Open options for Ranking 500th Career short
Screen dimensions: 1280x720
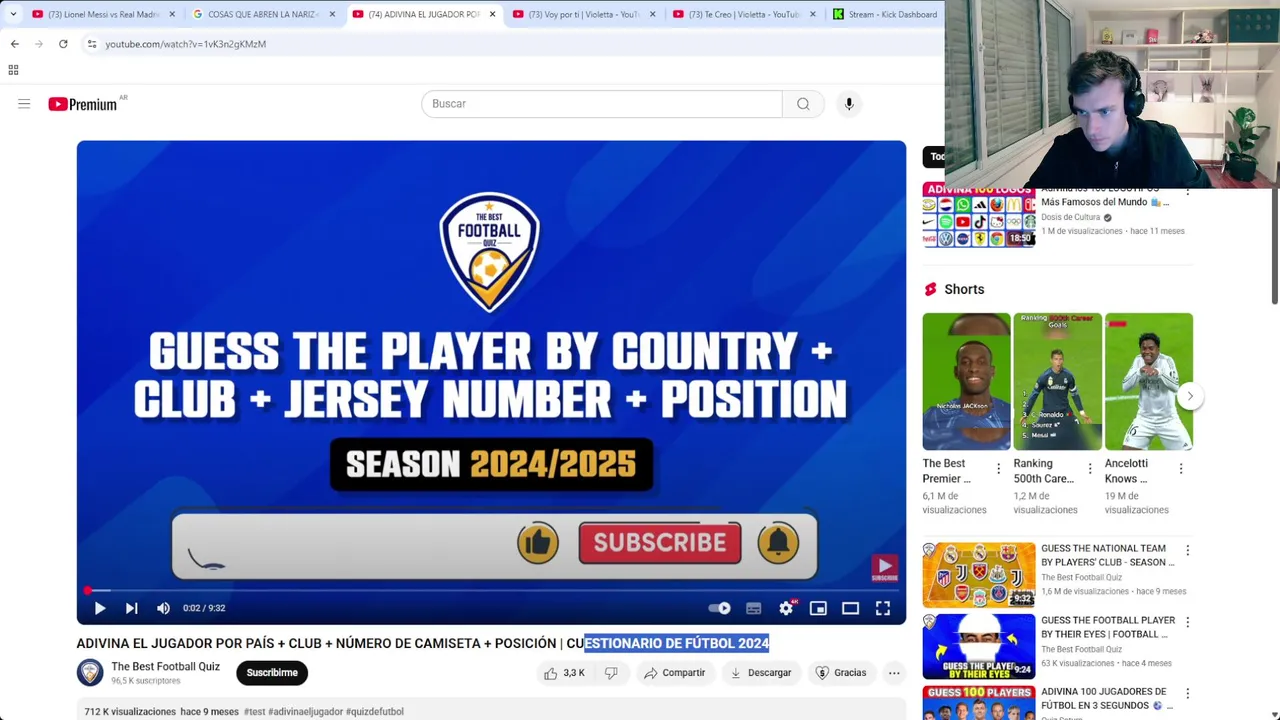pos(1089,469)
